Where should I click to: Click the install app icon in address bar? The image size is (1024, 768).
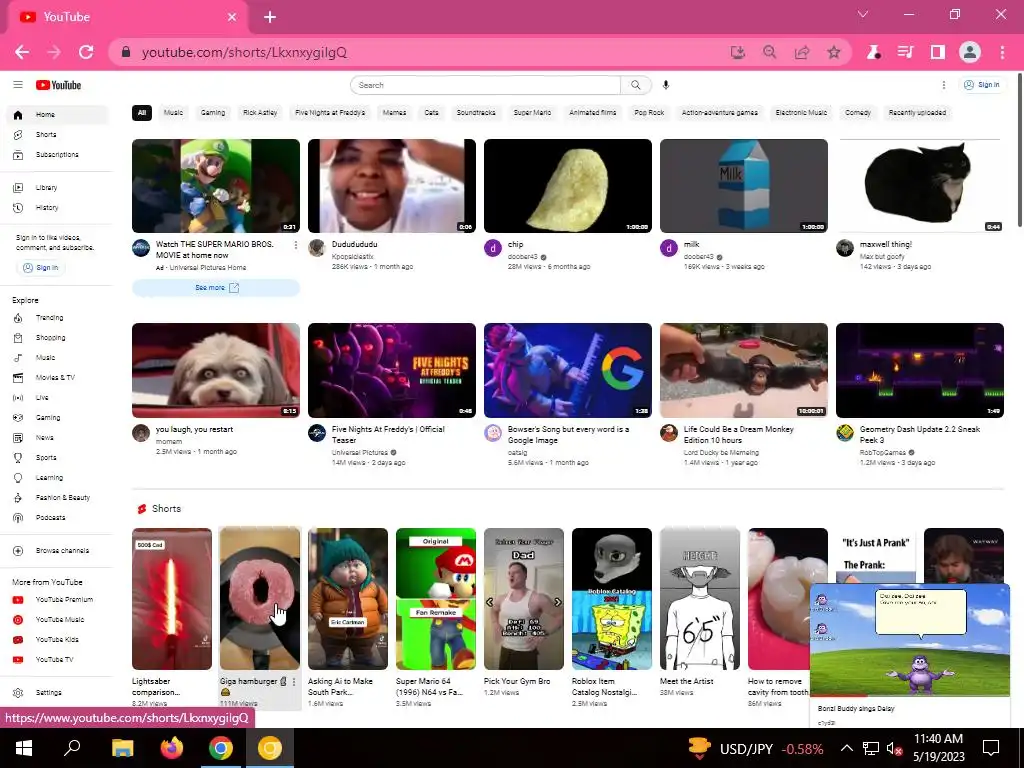point(737,52)
